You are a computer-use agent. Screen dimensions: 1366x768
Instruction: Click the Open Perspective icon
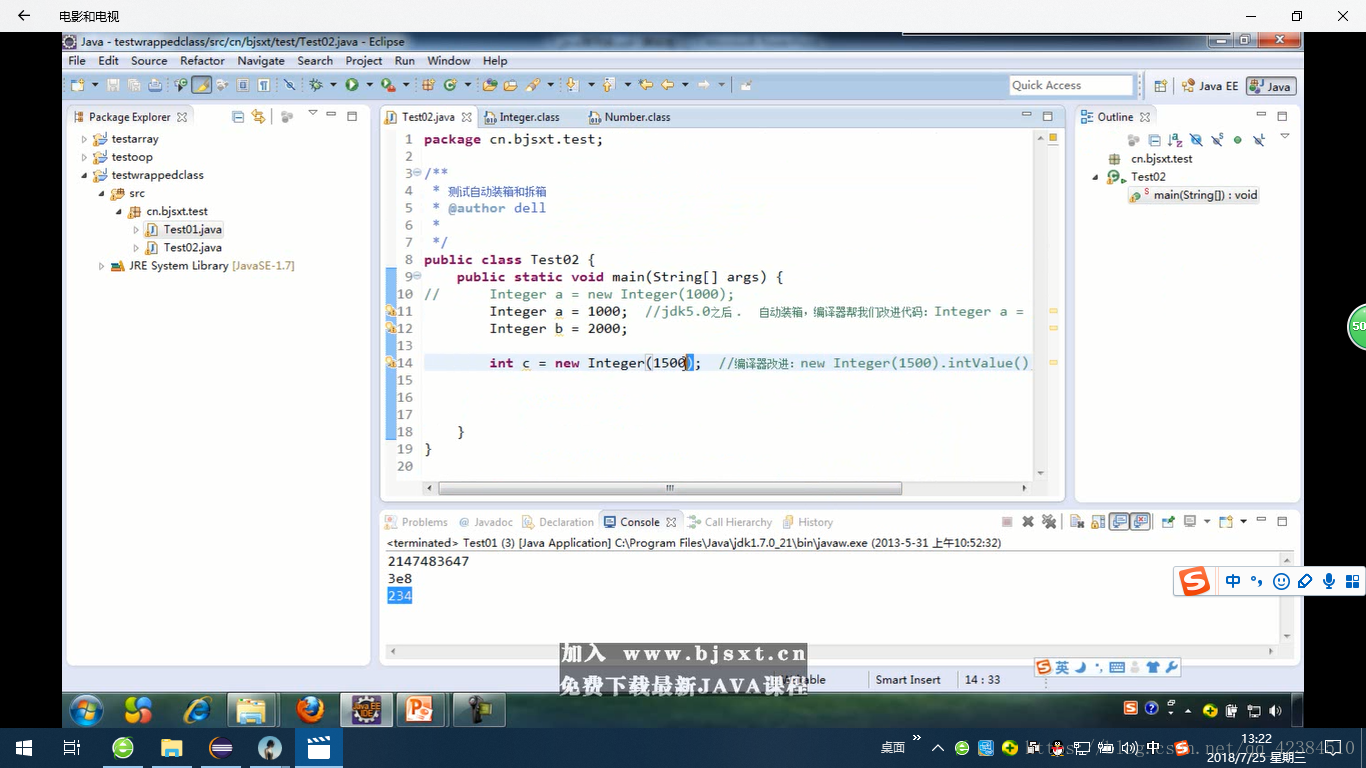pos(1160,86)
